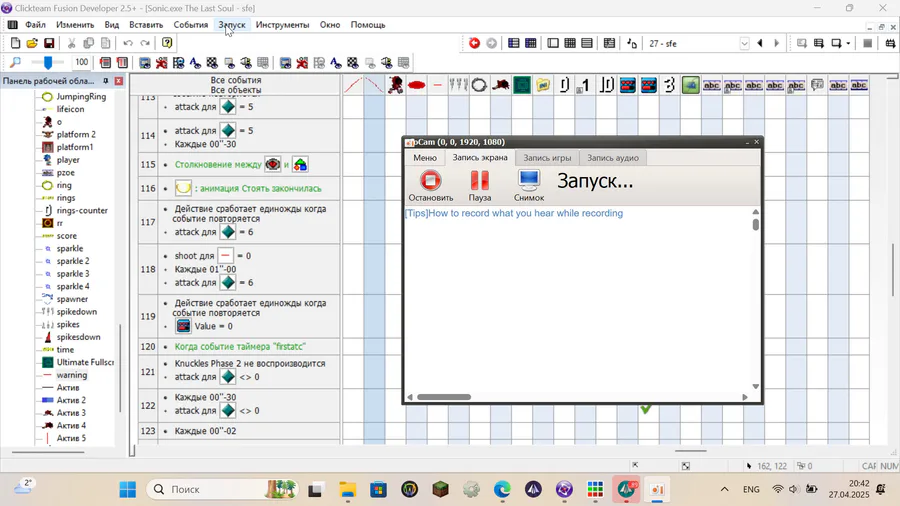Click the red dash object column icon

(x=437, y=85)
